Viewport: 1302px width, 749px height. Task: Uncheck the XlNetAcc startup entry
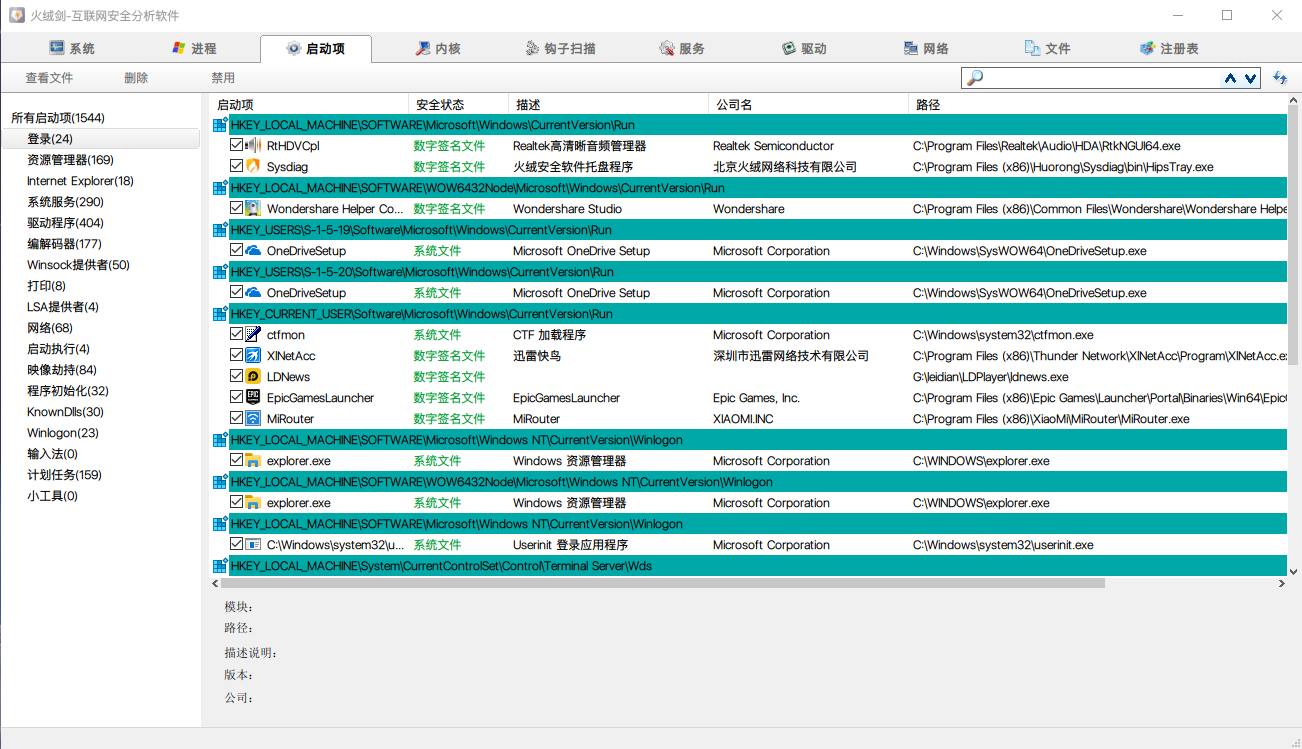[x=236, y=356]
